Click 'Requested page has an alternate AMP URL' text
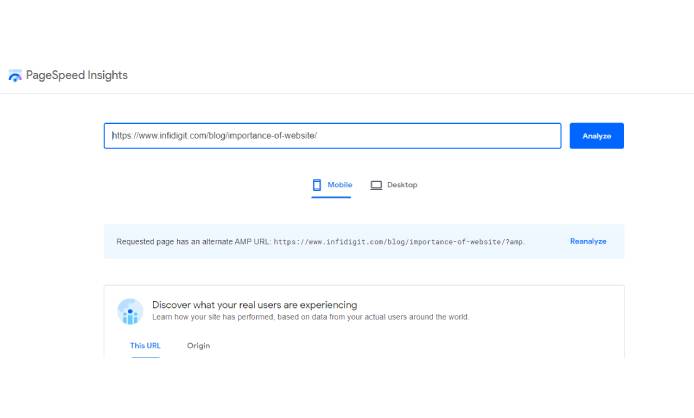Image resolution: width=694 pixels, height=418 pixels. [193, 242]
